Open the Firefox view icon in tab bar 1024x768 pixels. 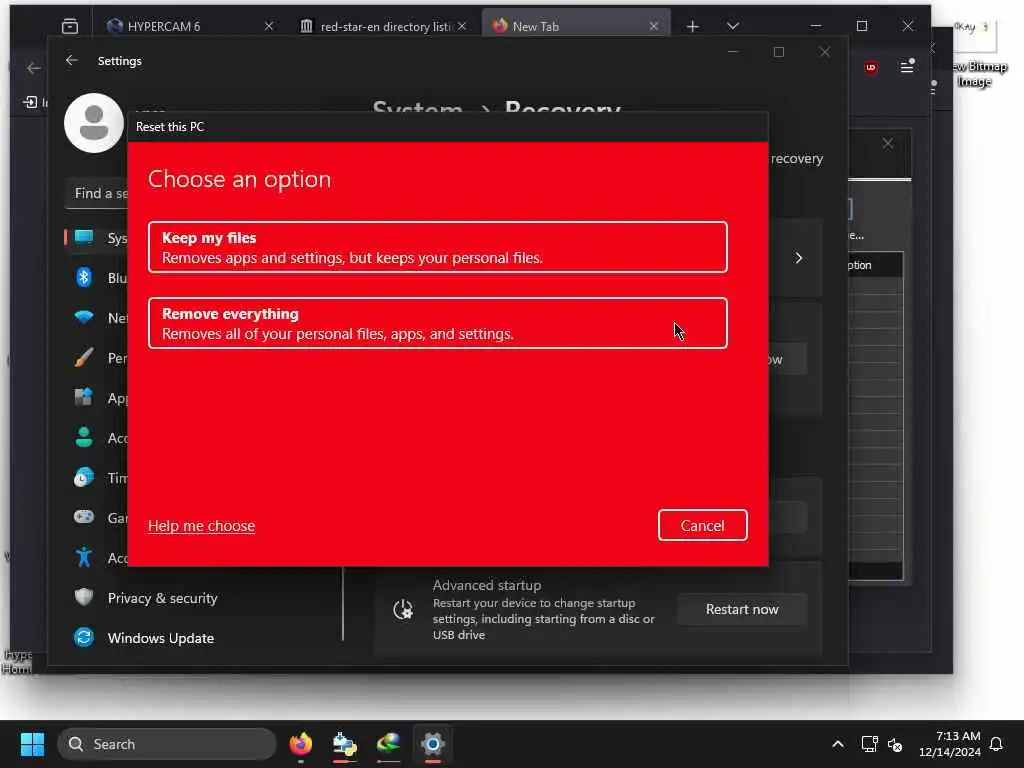tap(70, 26)
